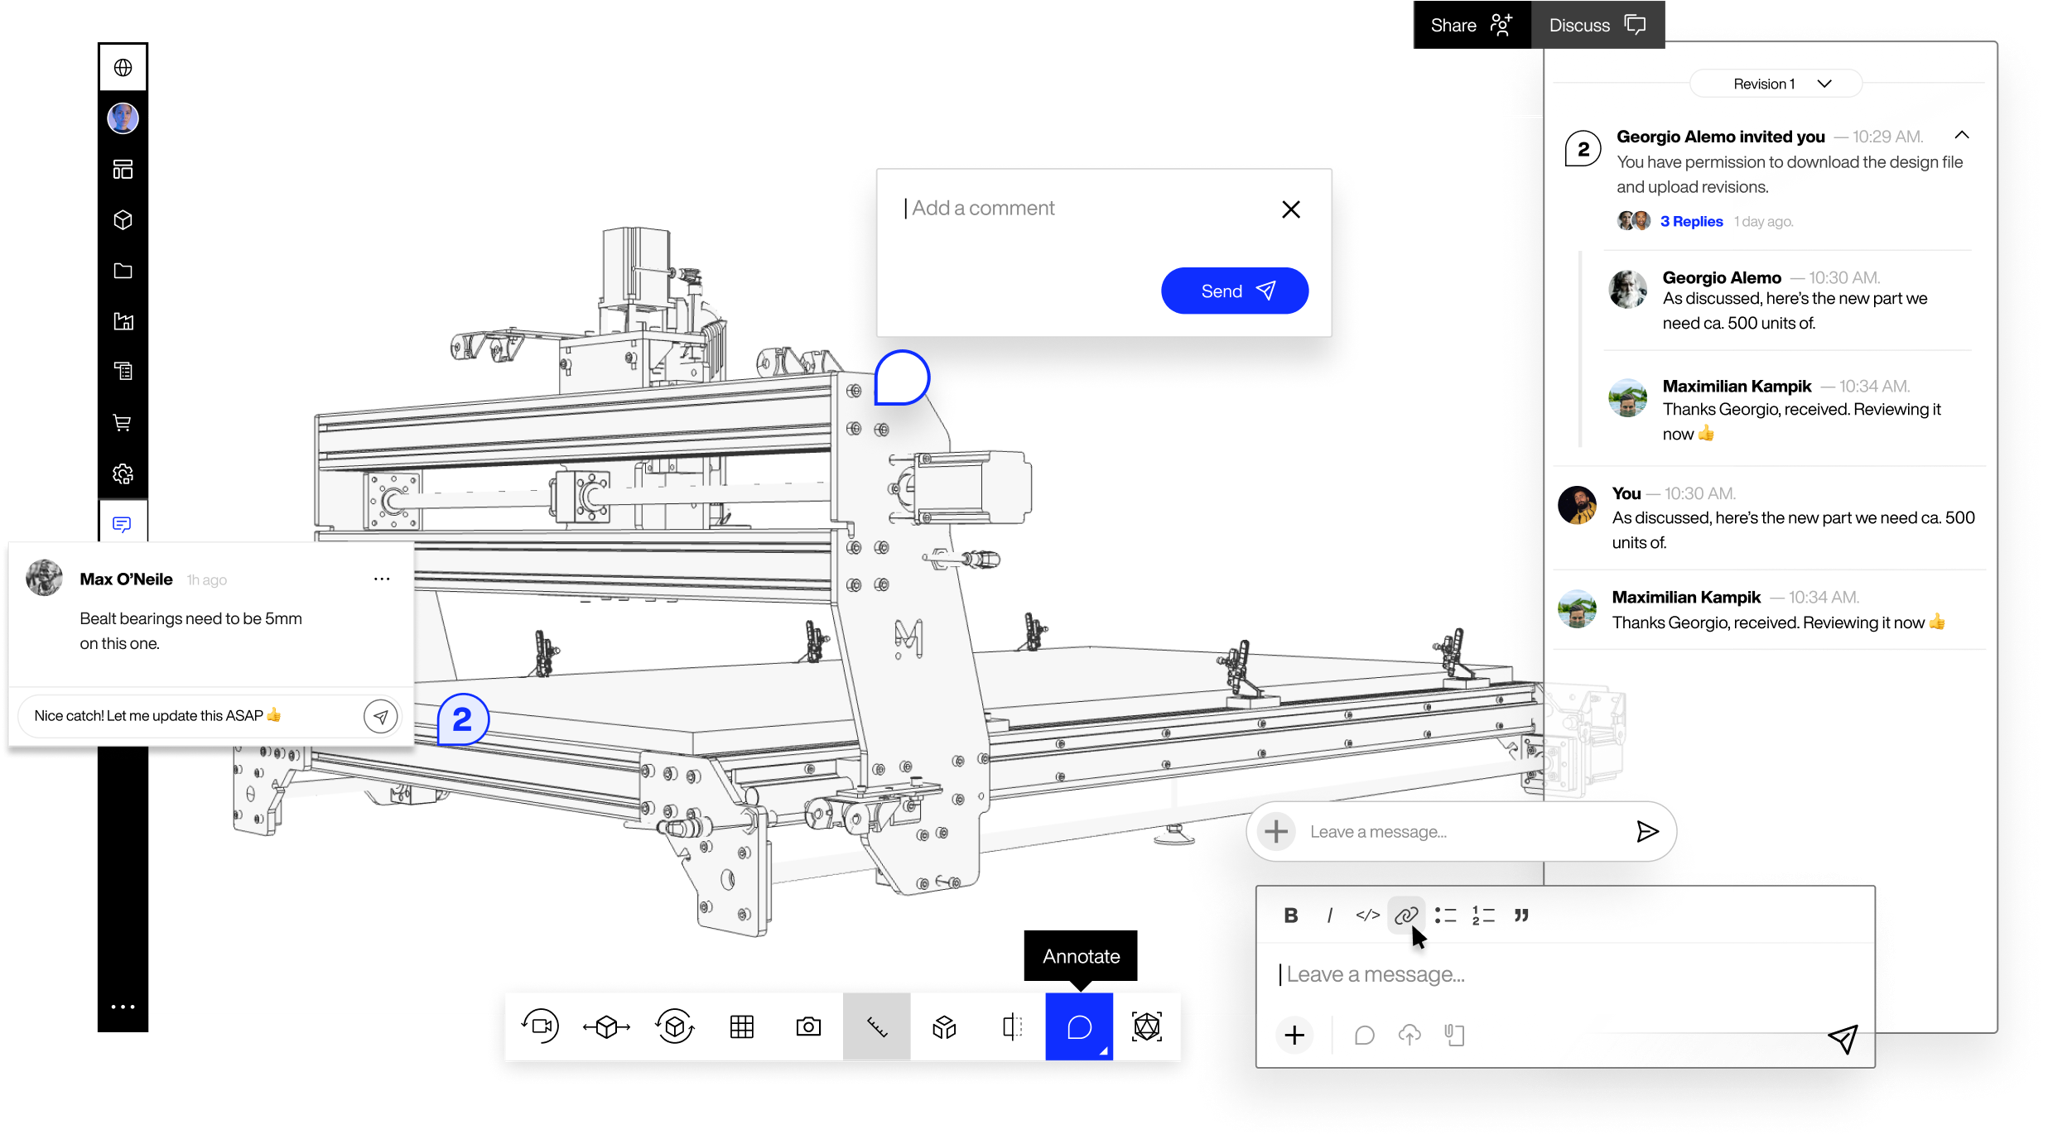Click the thread count badge 2
Screen dimensions: 2048x1144
[x=1582, y=150]
